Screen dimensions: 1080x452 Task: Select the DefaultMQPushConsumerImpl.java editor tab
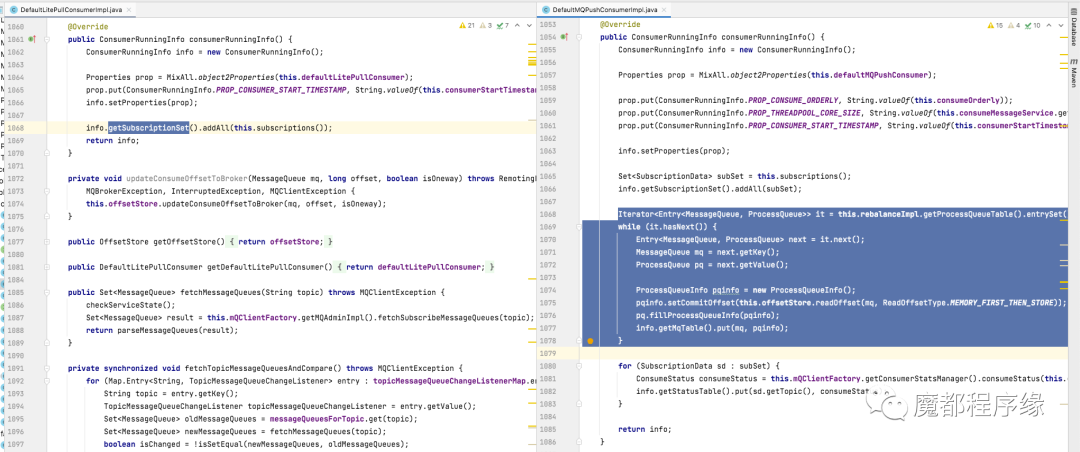point(605,10)
